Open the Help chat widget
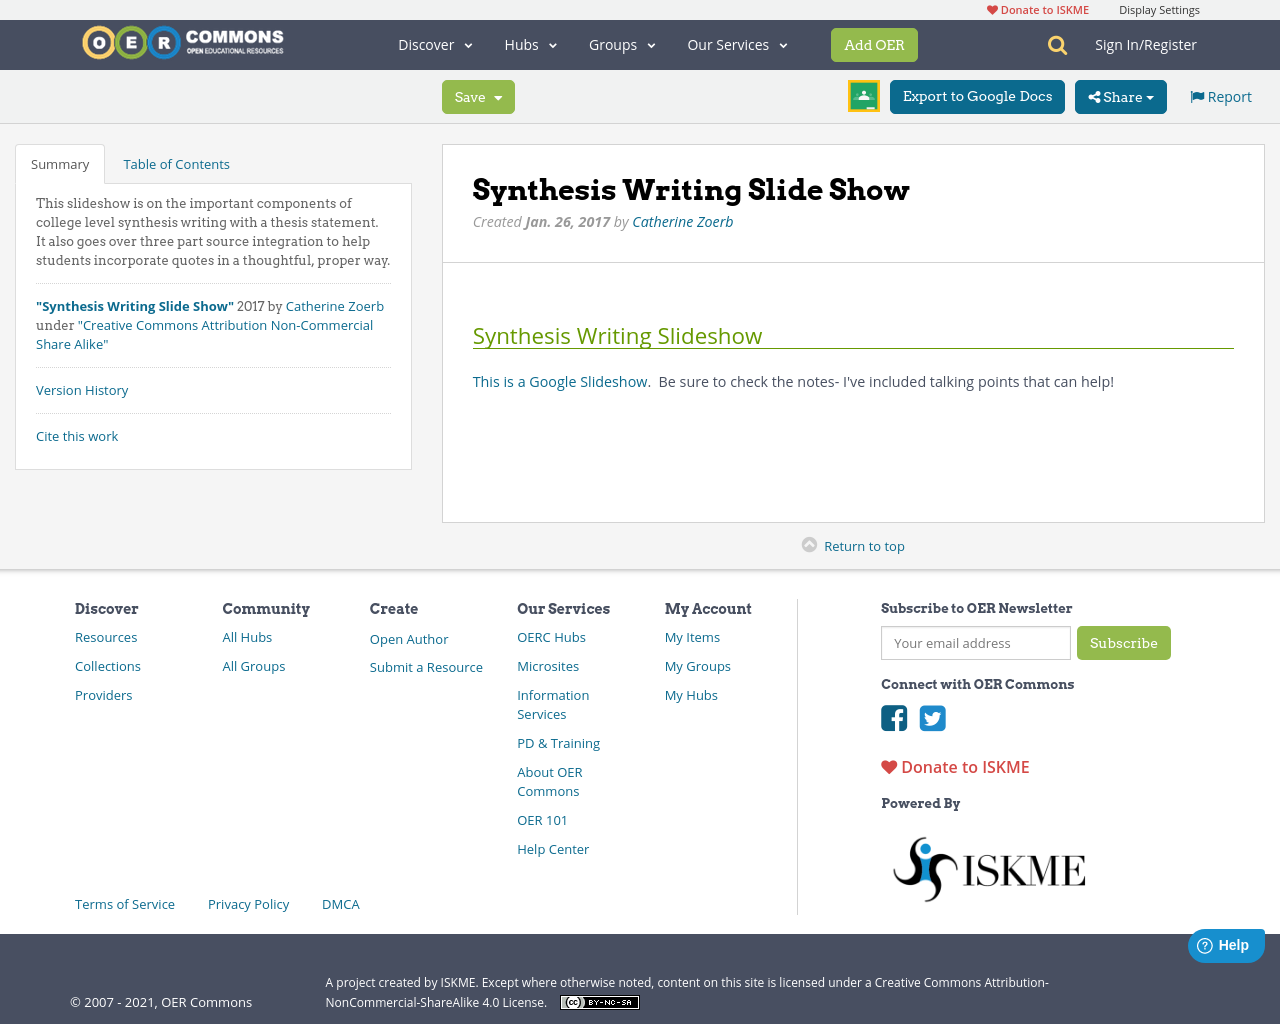Image resolution: width=1280 pixels, height=1024 pixels. (x=1225, y=944)
